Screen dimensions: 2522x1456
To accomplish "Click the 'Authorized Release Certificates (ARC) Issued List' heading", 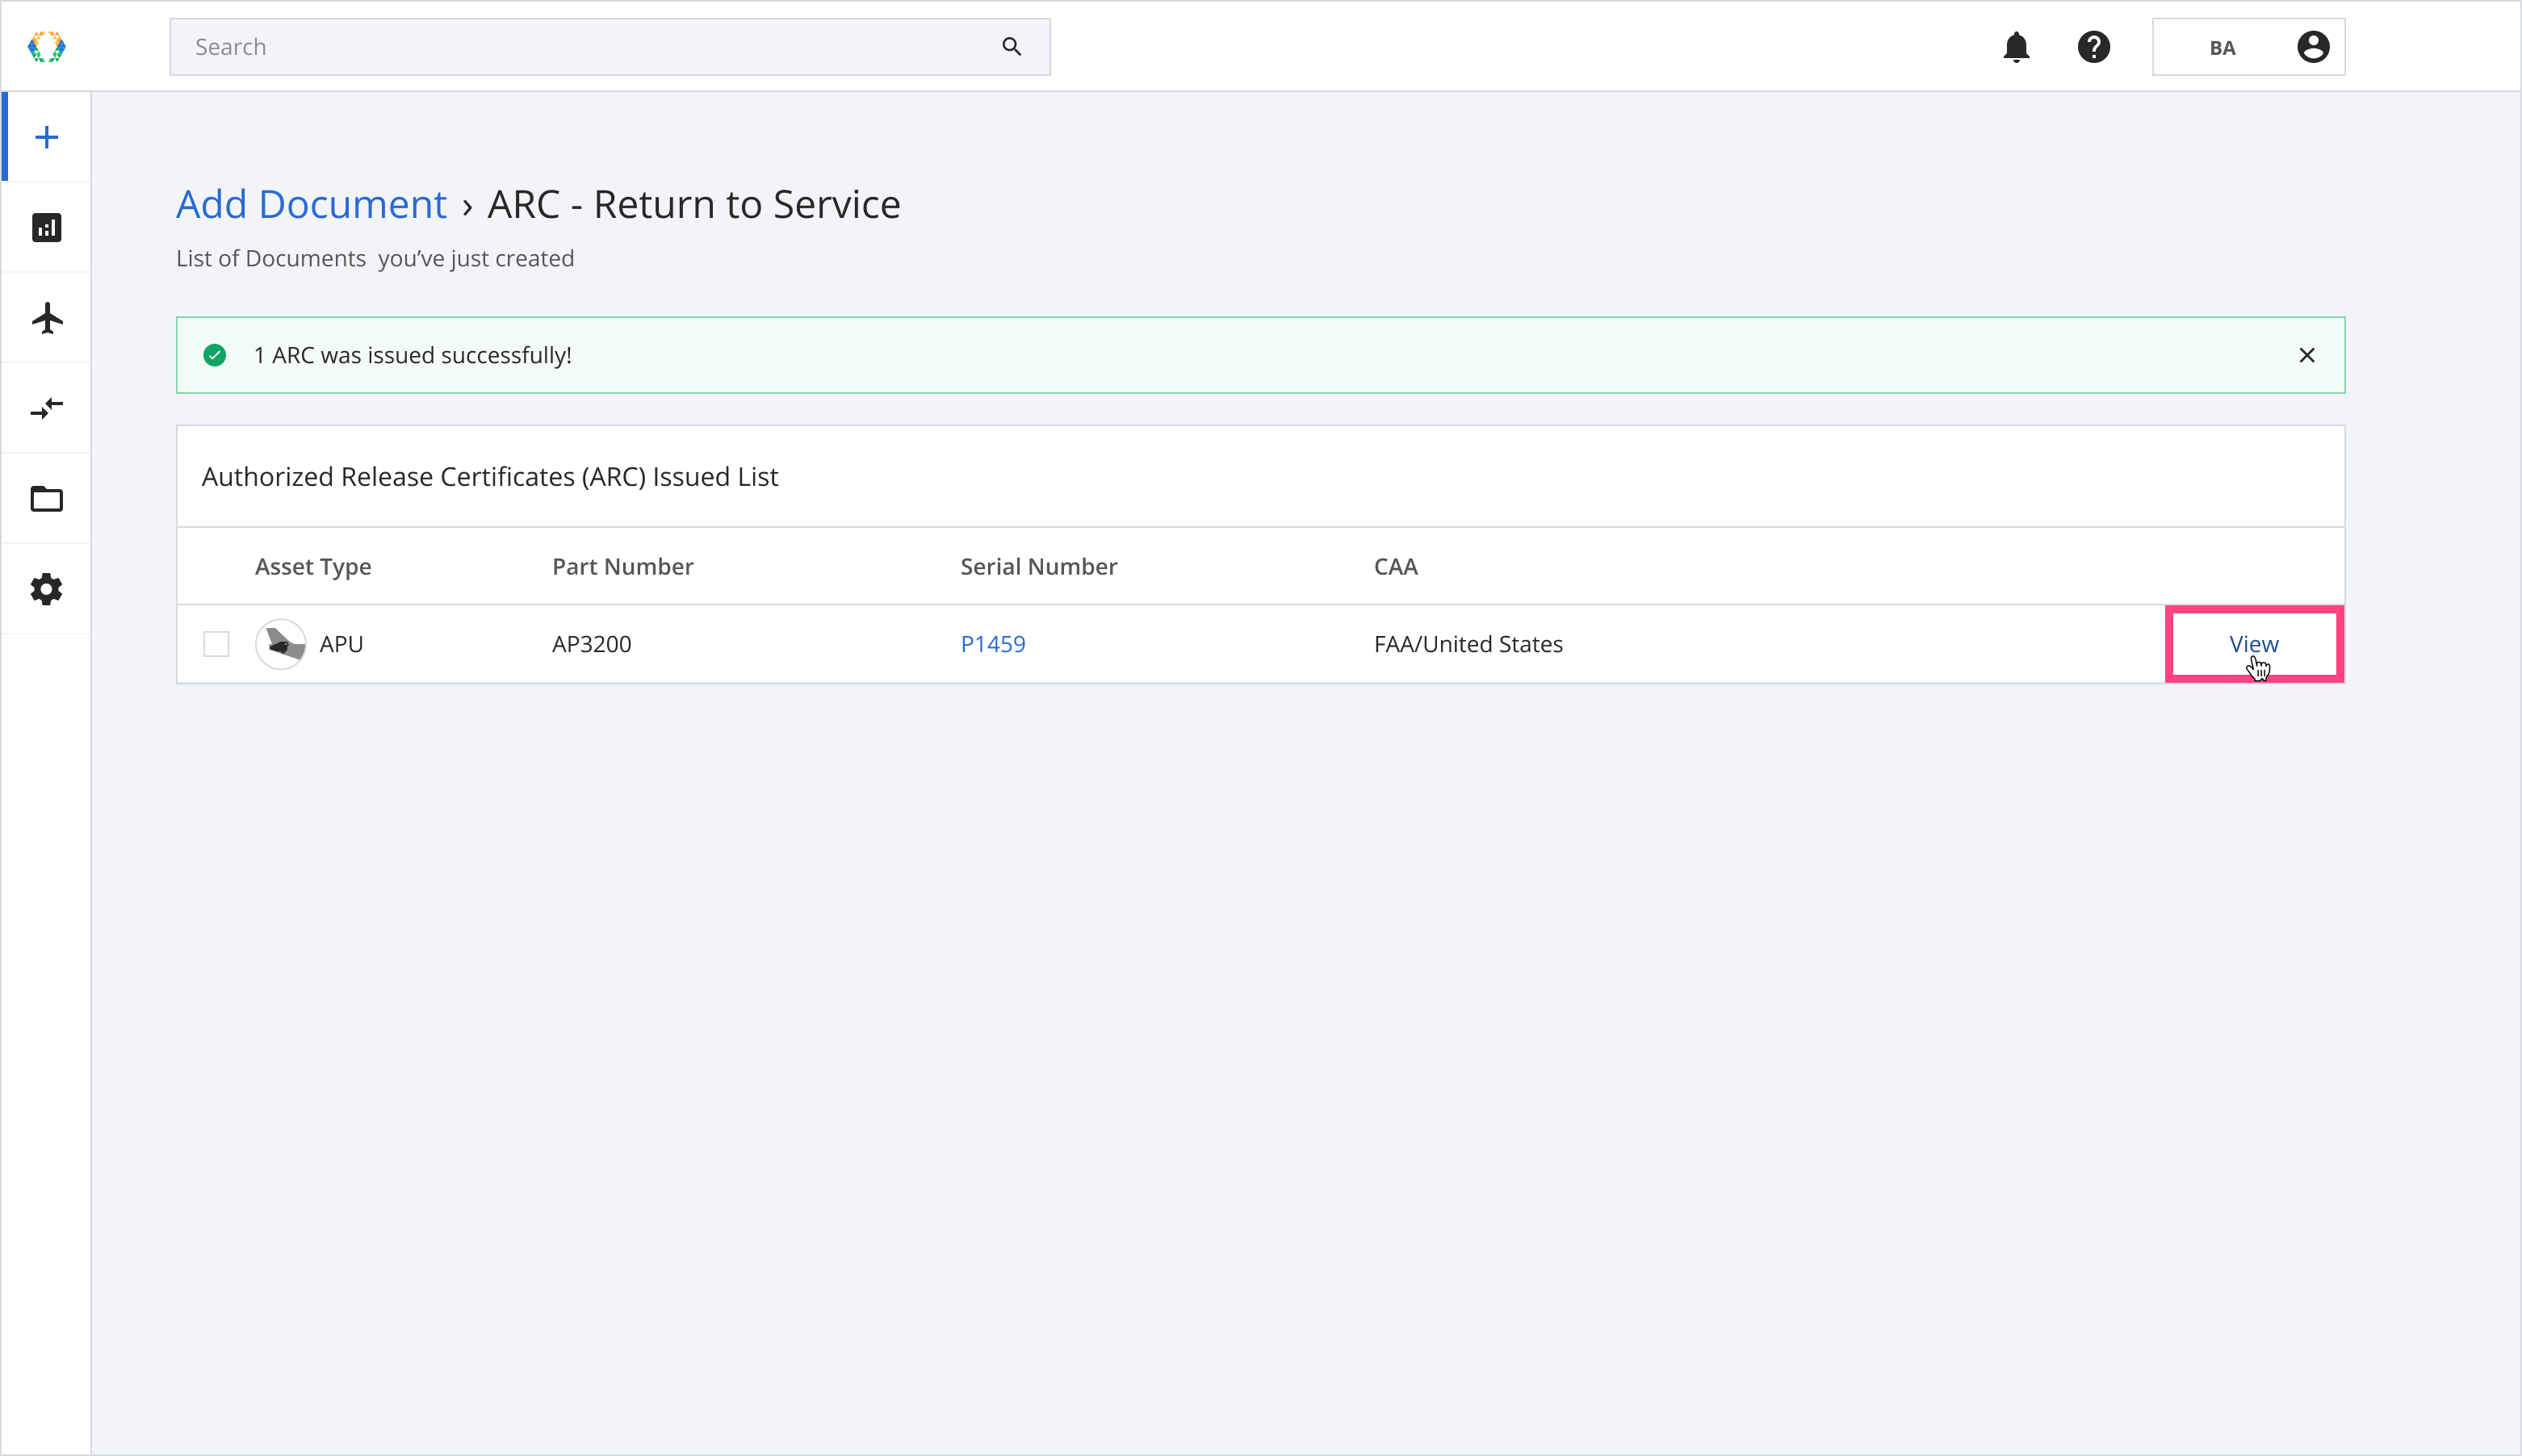I will tap(490, 477).
